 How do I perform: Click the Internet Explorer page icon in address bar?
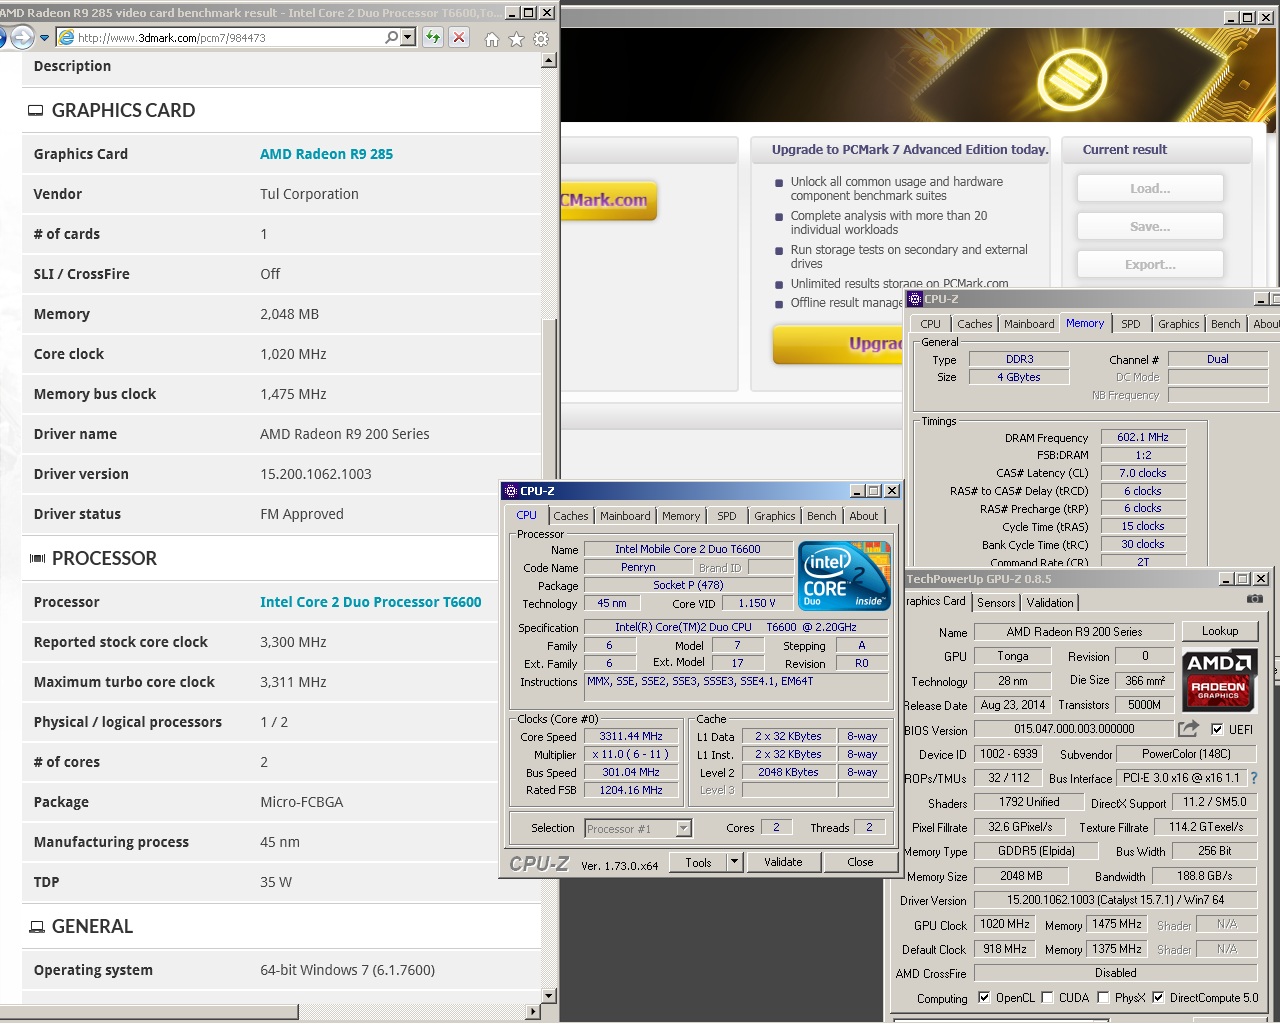66,38
